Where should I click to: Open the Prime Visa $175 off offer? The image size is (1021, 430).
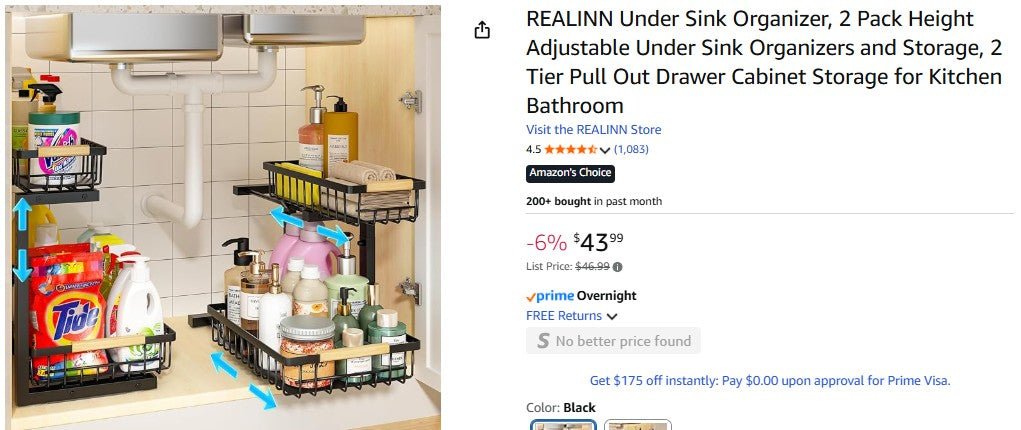770,380
